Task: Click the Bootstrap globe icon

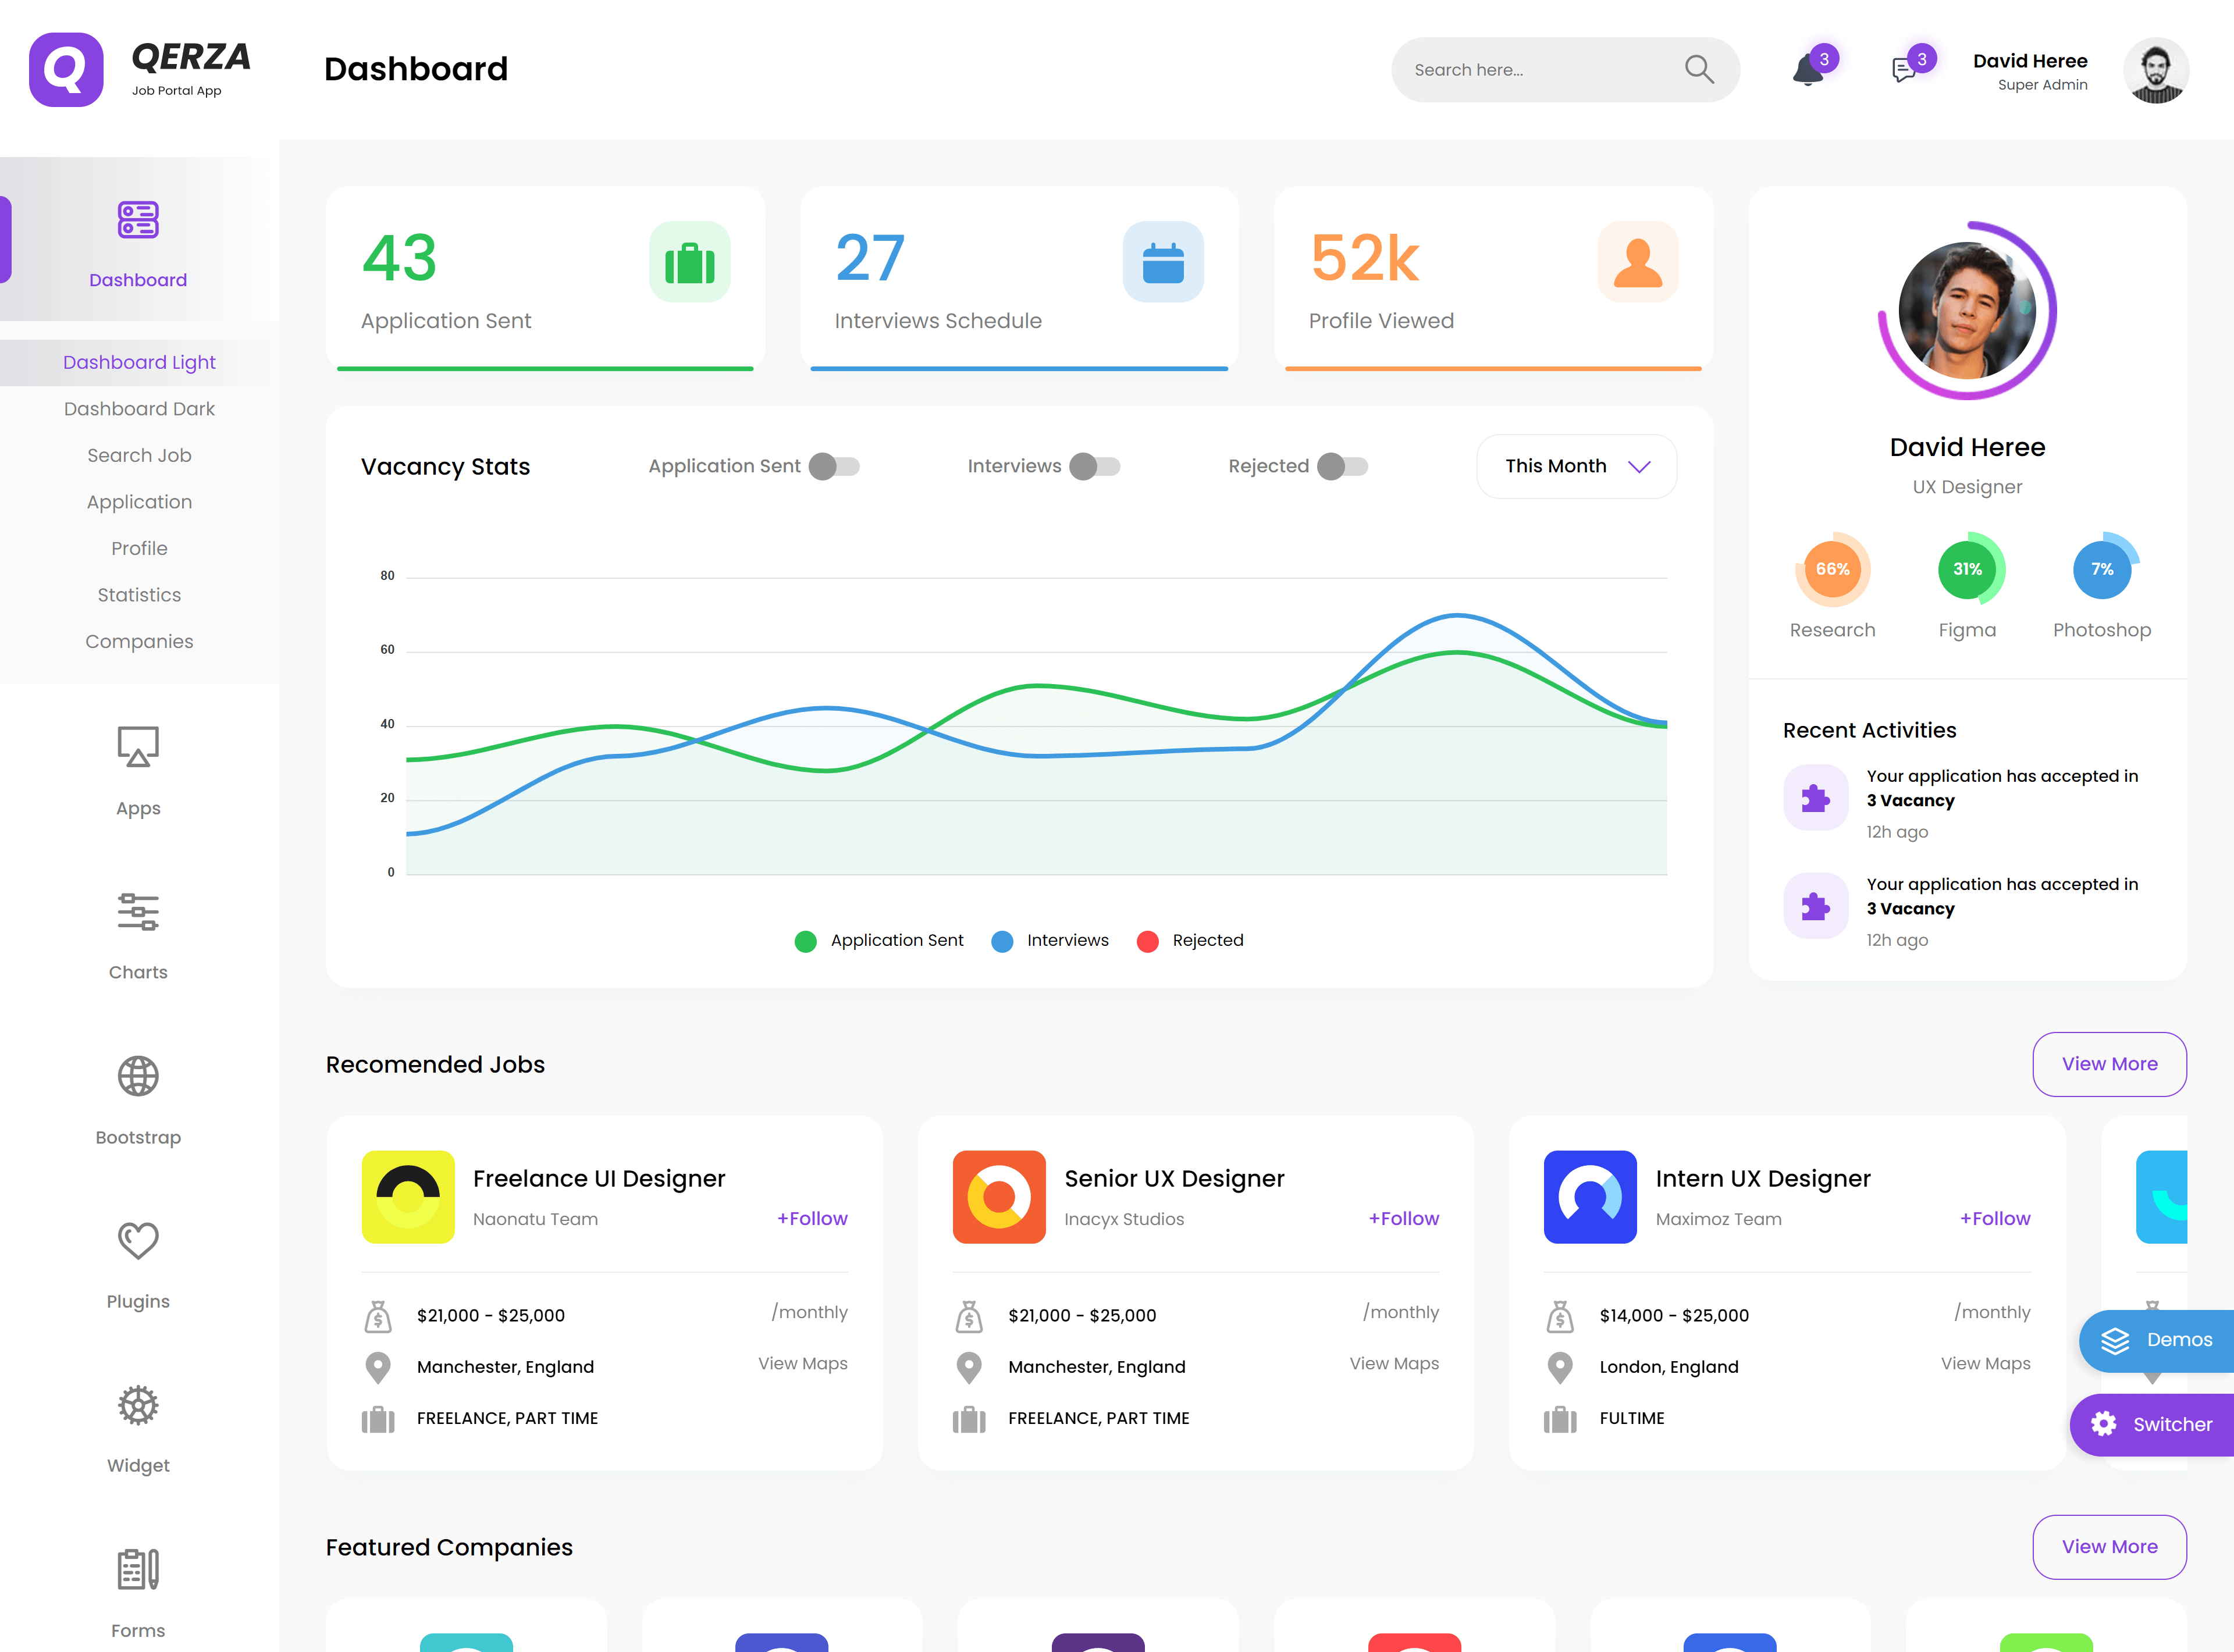Action: (138, 1076)
